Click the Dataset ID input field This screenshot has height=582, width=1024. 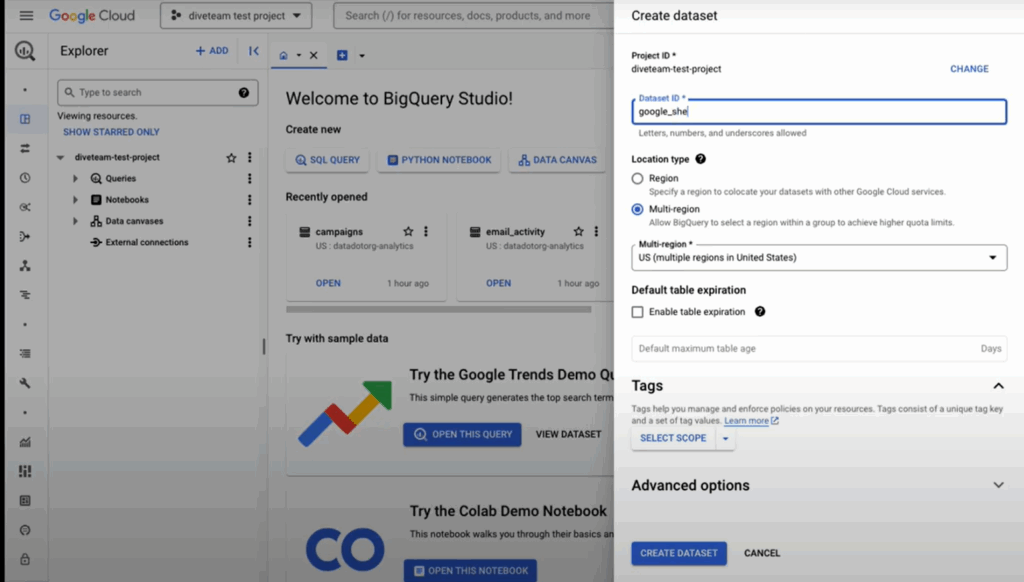tap(819, 112)
